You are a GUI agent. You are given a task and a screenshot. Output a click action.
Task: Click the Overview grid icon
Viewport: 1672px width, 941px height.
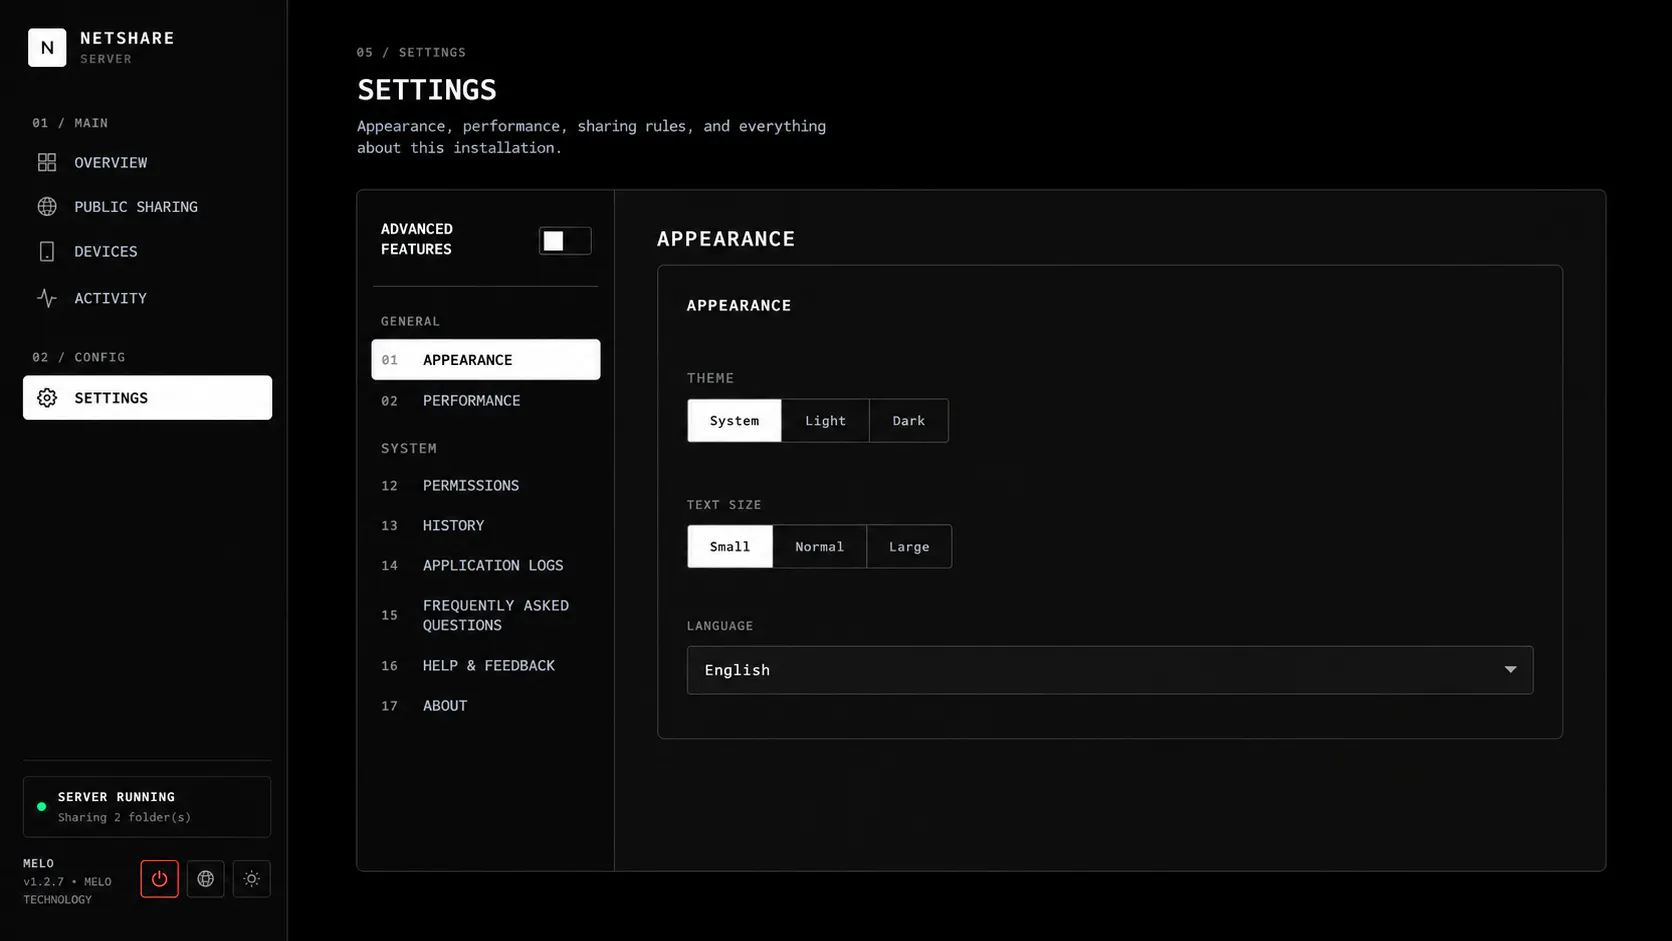click(47, 162)
